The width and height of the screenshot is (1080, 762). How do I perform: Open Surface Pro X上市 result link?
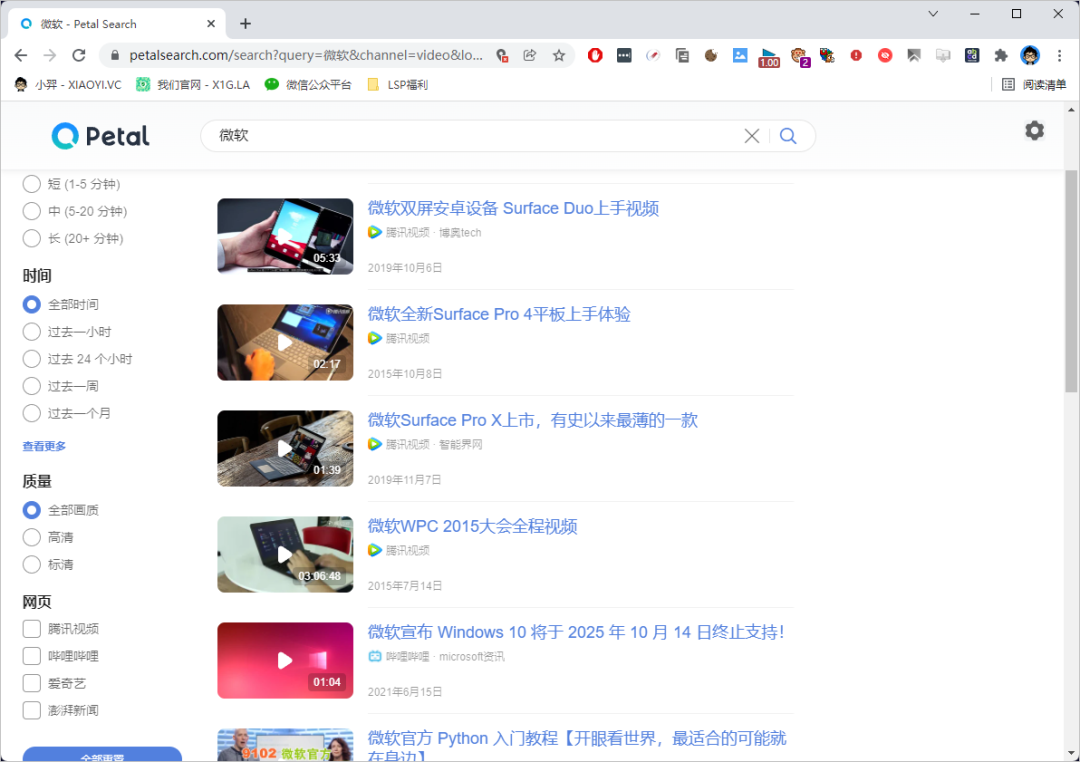[532, 420]
